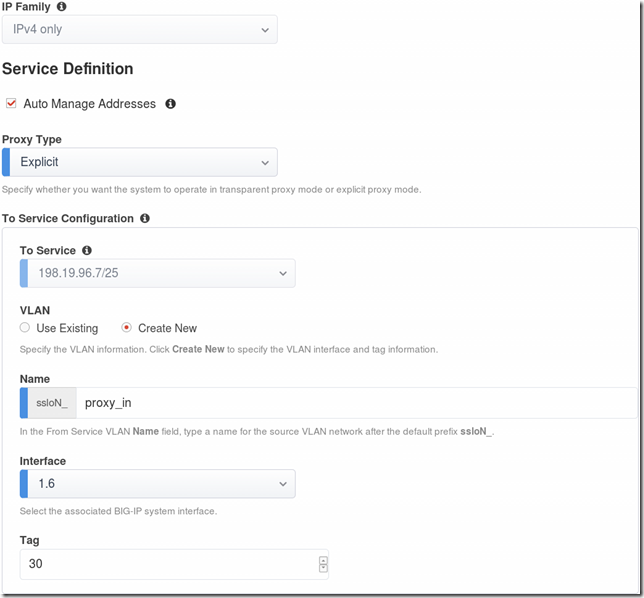
Task: Click info icon next to IP Family
Action: [x=62, y=7]
